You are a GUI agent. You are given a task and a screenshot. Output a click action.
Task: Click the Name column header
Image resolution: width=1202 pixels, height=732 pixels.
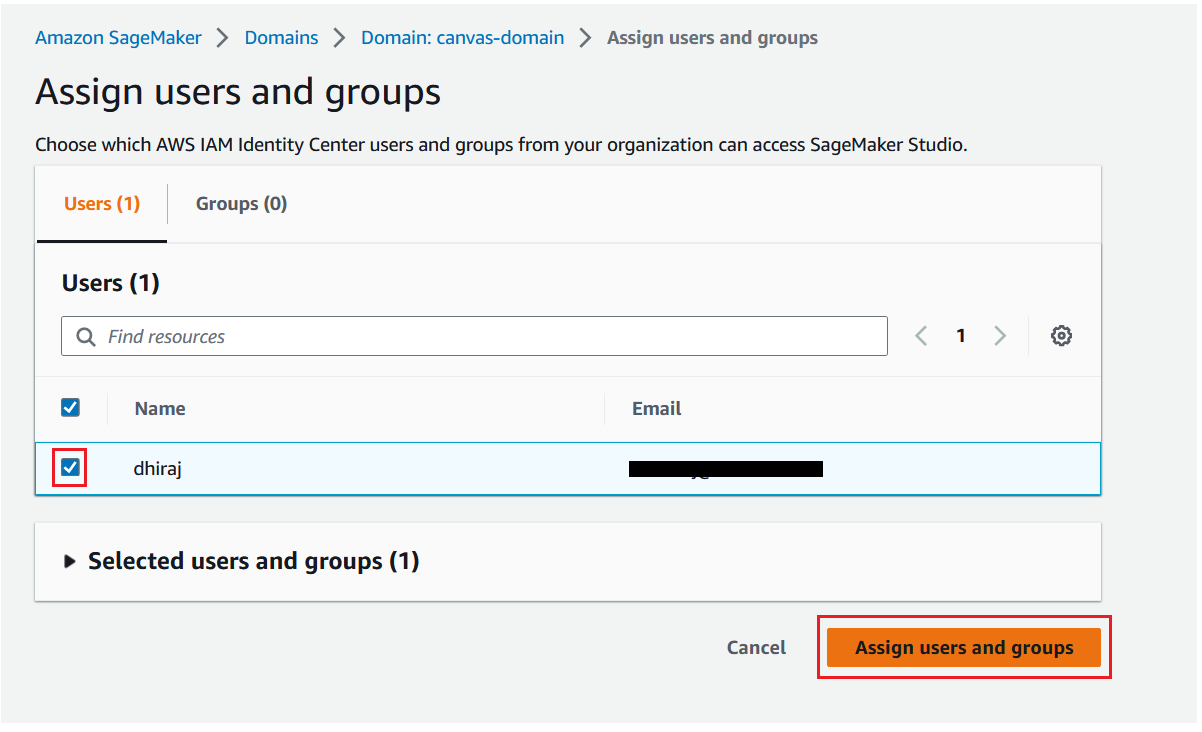coord(160,408)
